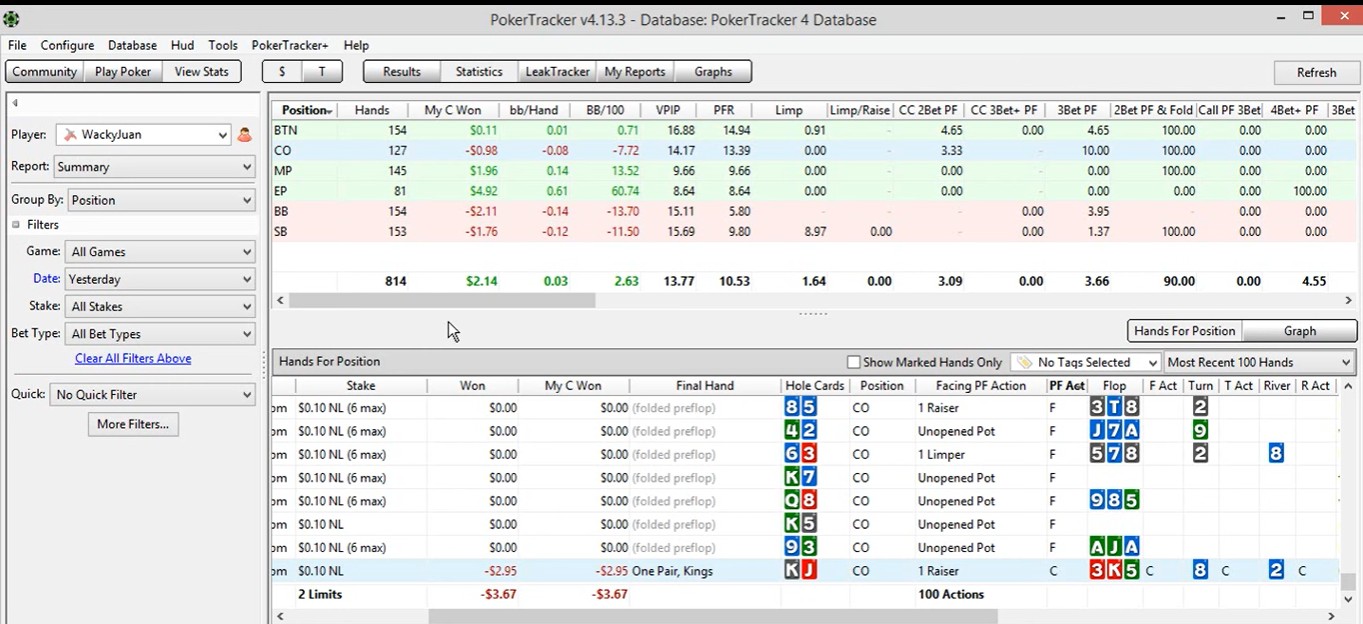1363x624 pixels.
Task: Click the PokerTracker logo in title bar
Action: [x=12, y=19]
